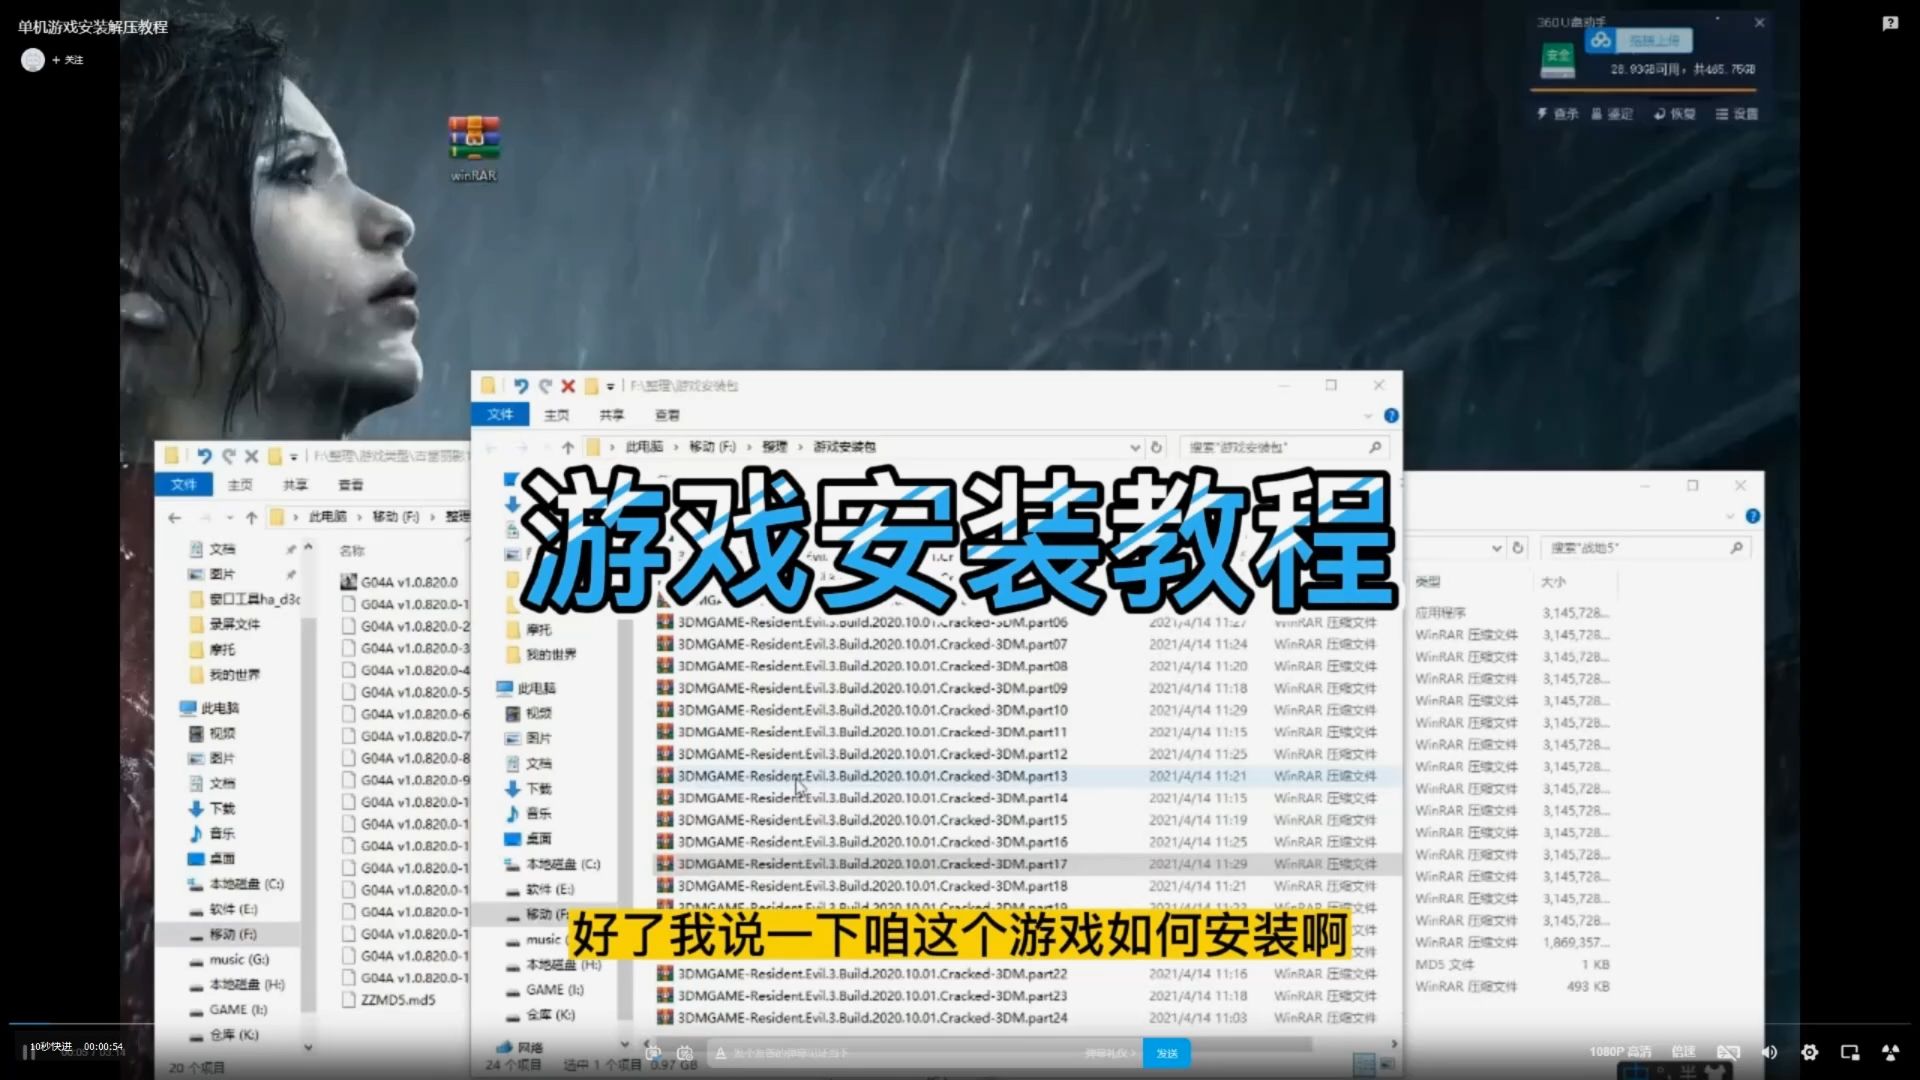Click the uploader avatar beside 关注

(x=33, y=60)
